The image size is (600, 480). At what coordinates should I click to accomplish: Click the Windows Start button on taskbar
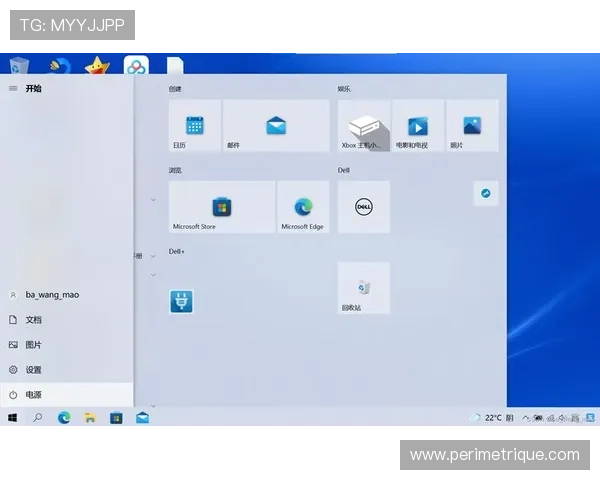point(13,418)
